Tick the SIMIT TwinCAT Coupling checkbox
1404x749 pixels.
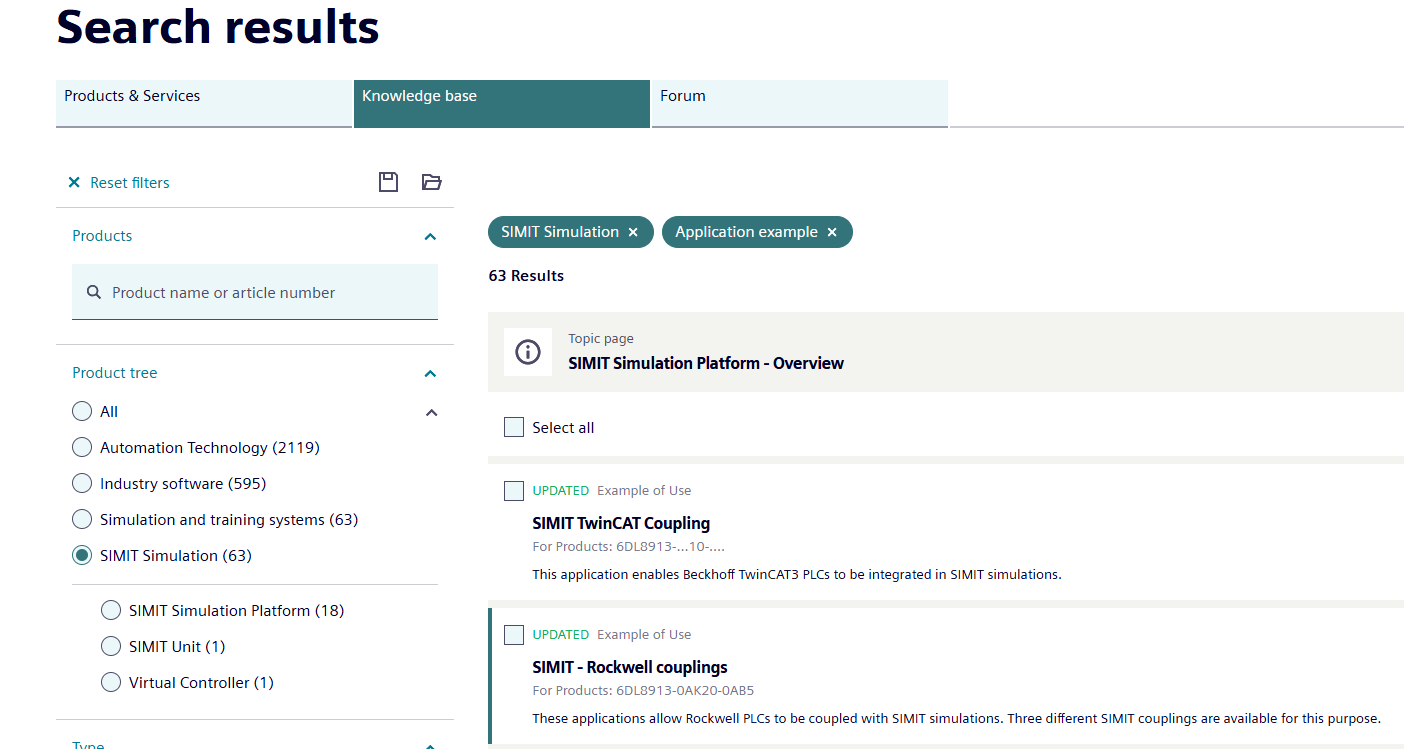pos(514,491)
